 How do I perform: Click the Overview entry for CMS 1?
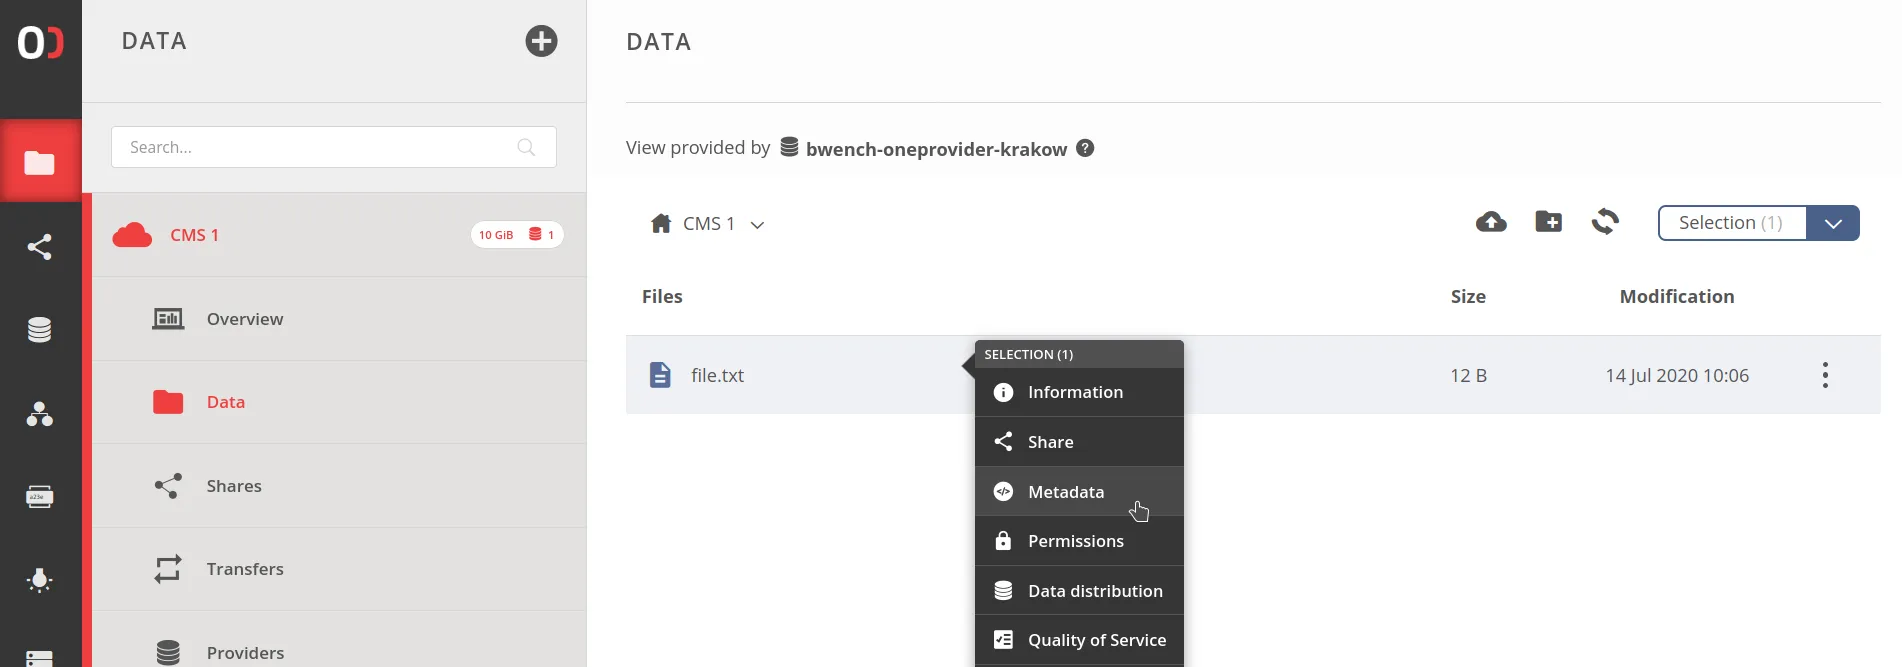coord(244,318)
